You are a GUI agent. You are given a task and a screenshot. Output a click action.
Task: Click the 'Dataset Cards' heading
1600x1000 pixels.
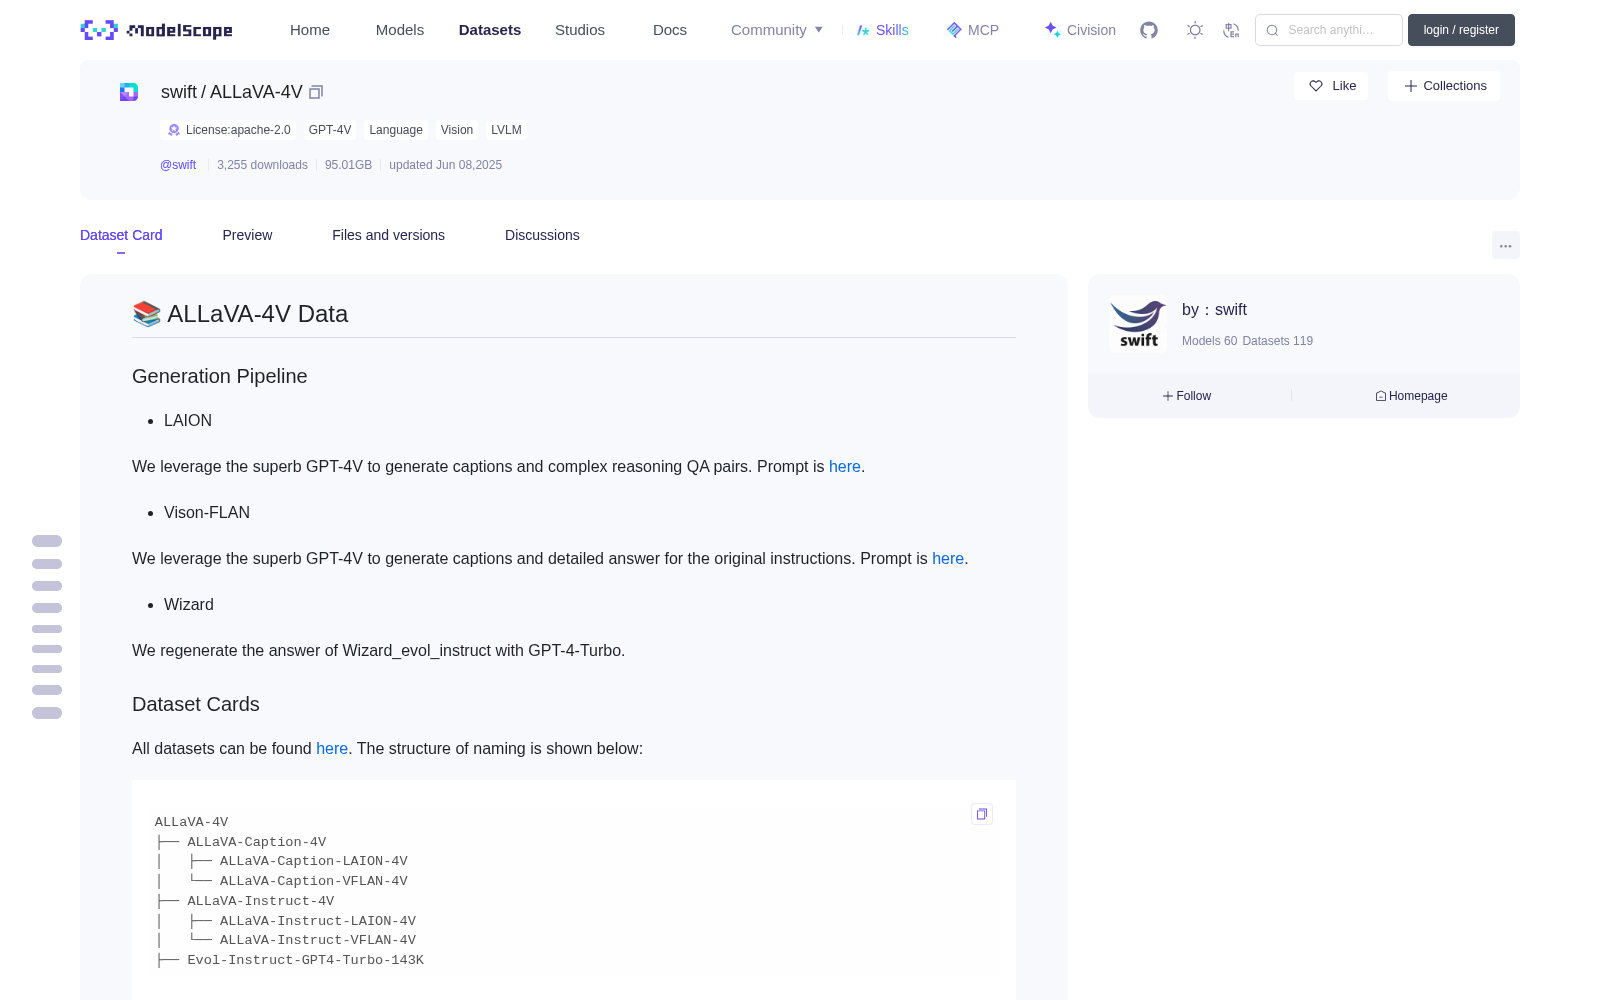coord(196,704)
